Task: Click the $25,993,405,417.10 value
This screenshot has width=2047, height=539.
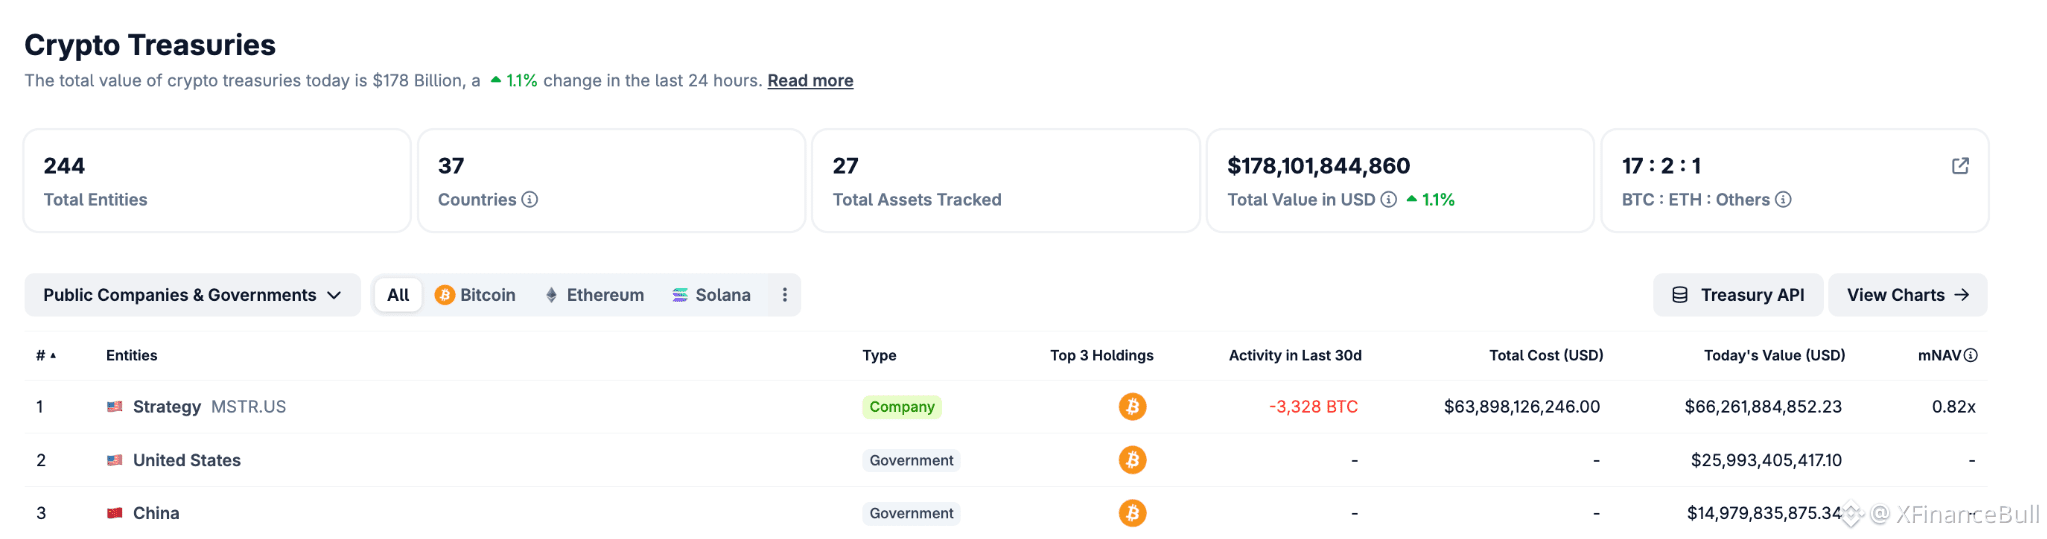Action: pos(1766,460)
